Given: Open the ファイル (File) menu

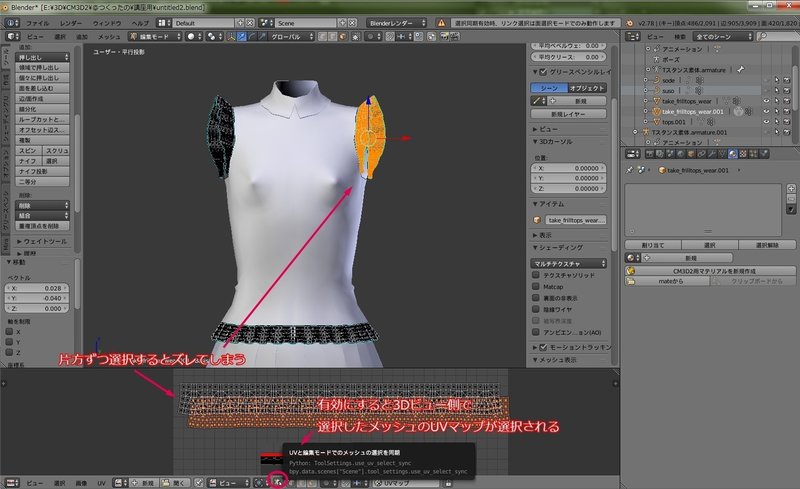Looking at the screenshot, I should click(x=37, y=23).
